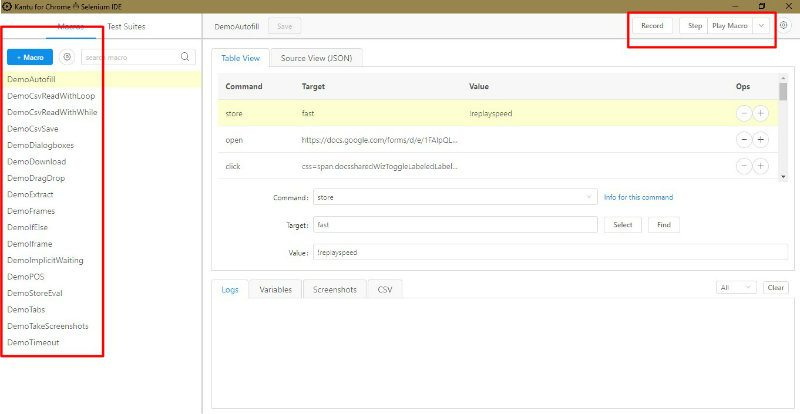The image size is (800, 414).
Task: Select the DemoDragDrop macro
Action: point(36,178)
